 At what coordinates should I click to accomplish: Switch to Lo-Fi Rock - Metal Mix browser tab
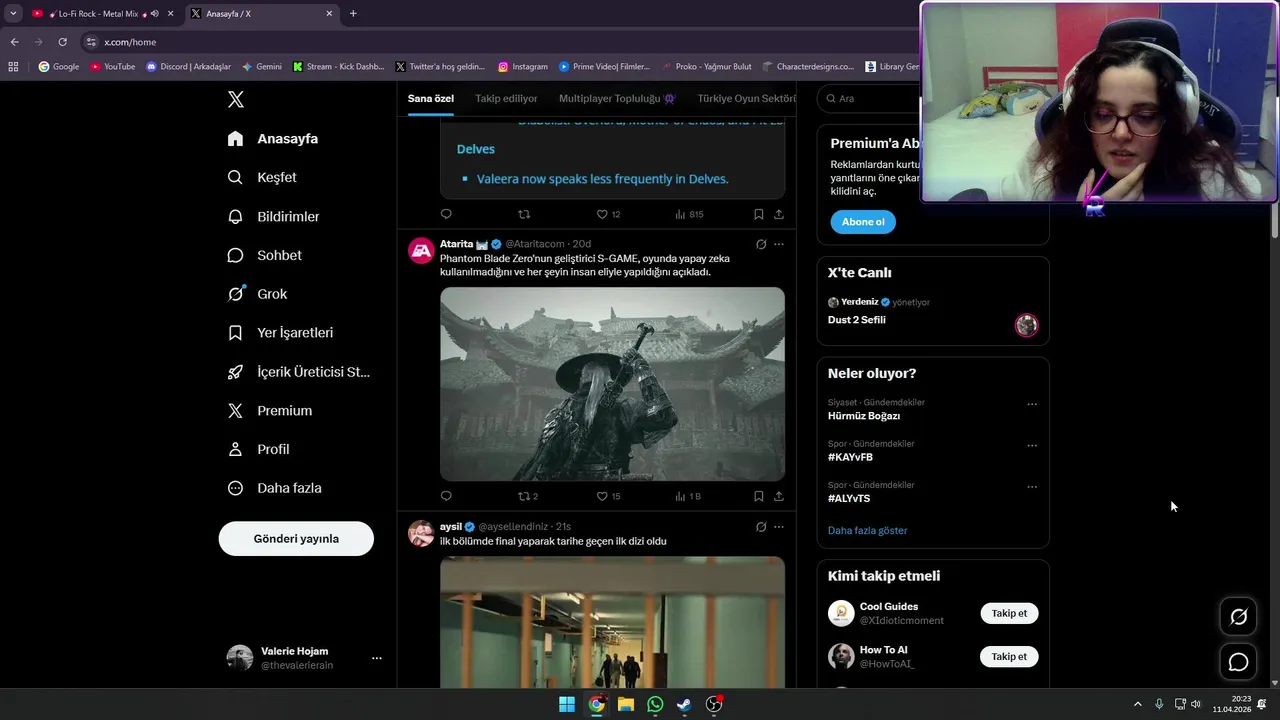103,14
